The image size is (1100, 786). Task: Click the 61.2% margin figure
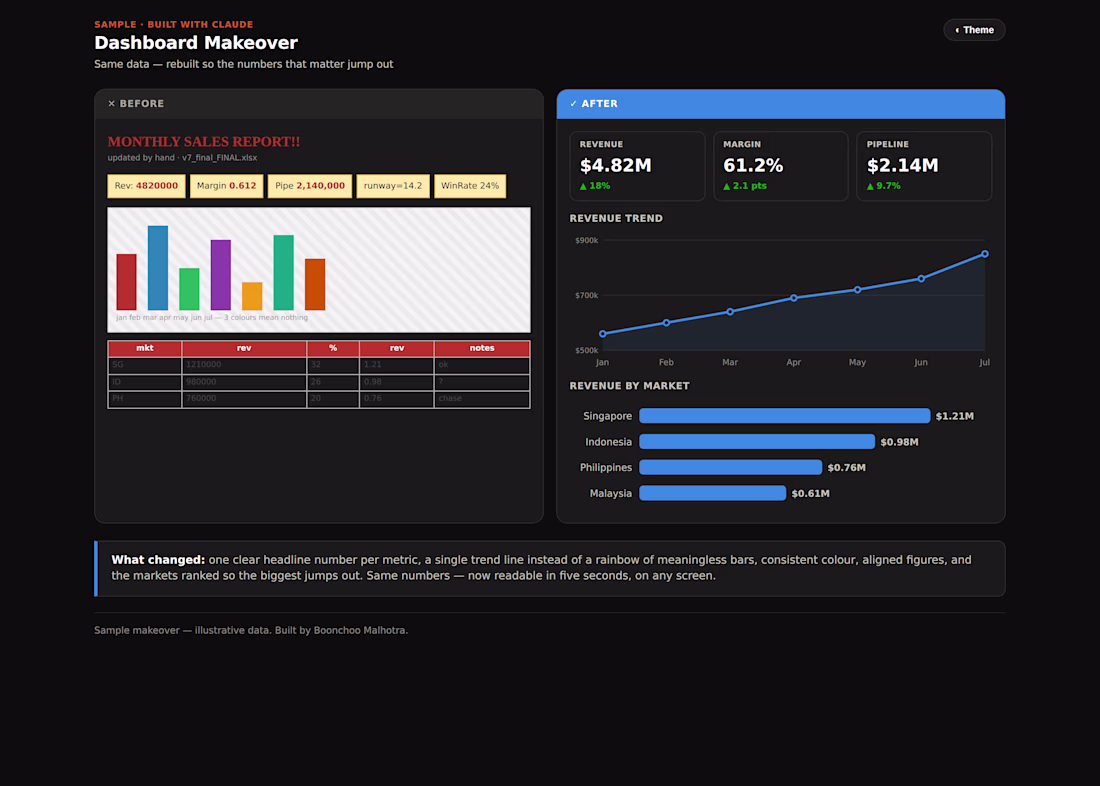coord(753,166)
